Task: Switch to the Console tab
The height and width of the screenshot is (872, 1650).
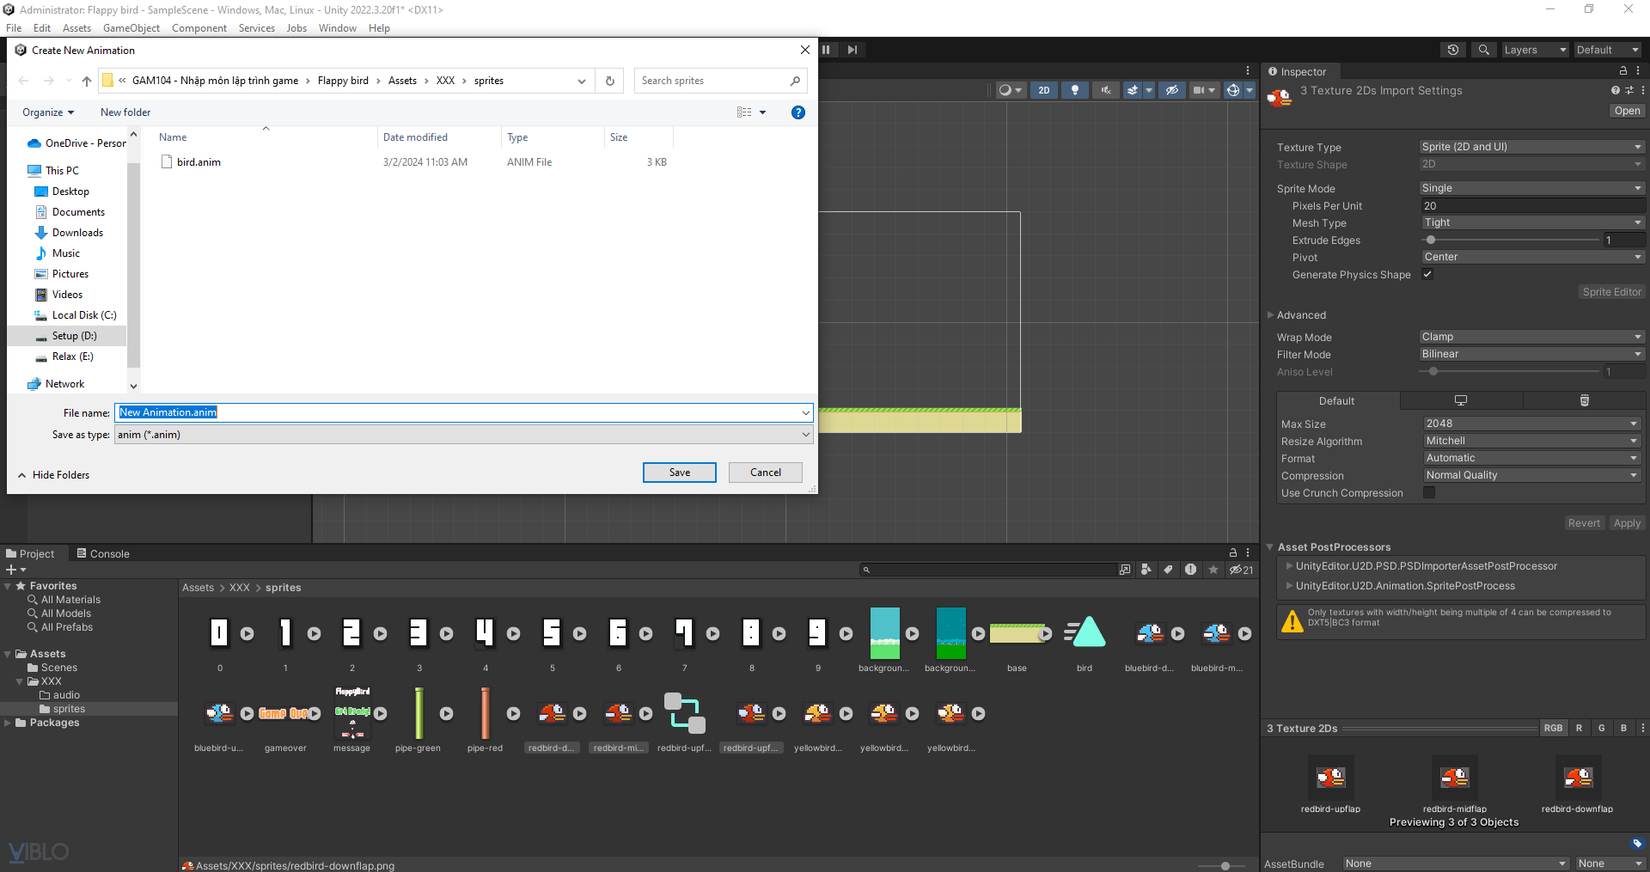Action: [x=102, y=554]
